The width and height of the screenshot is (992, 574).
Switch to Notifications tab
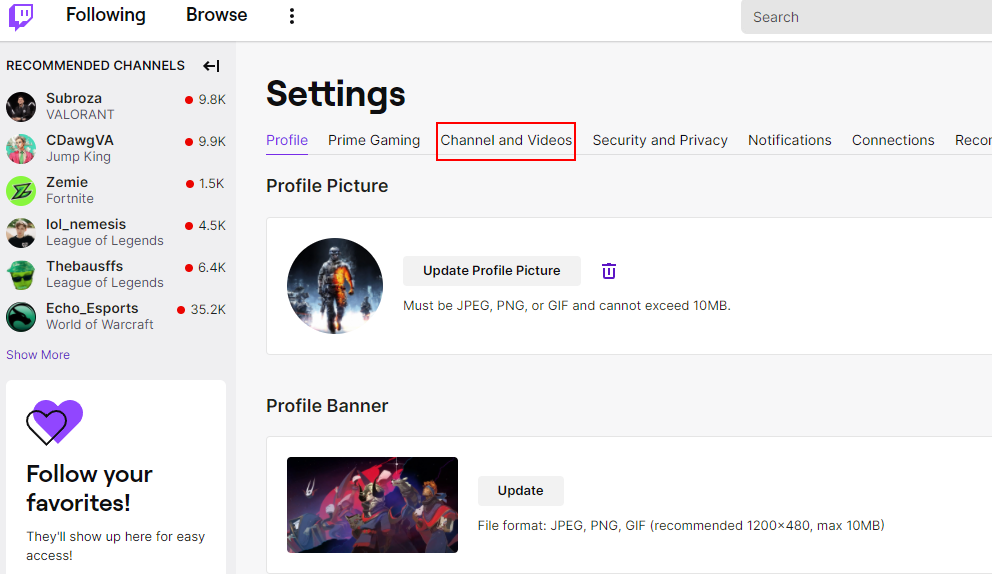(790, 140)
